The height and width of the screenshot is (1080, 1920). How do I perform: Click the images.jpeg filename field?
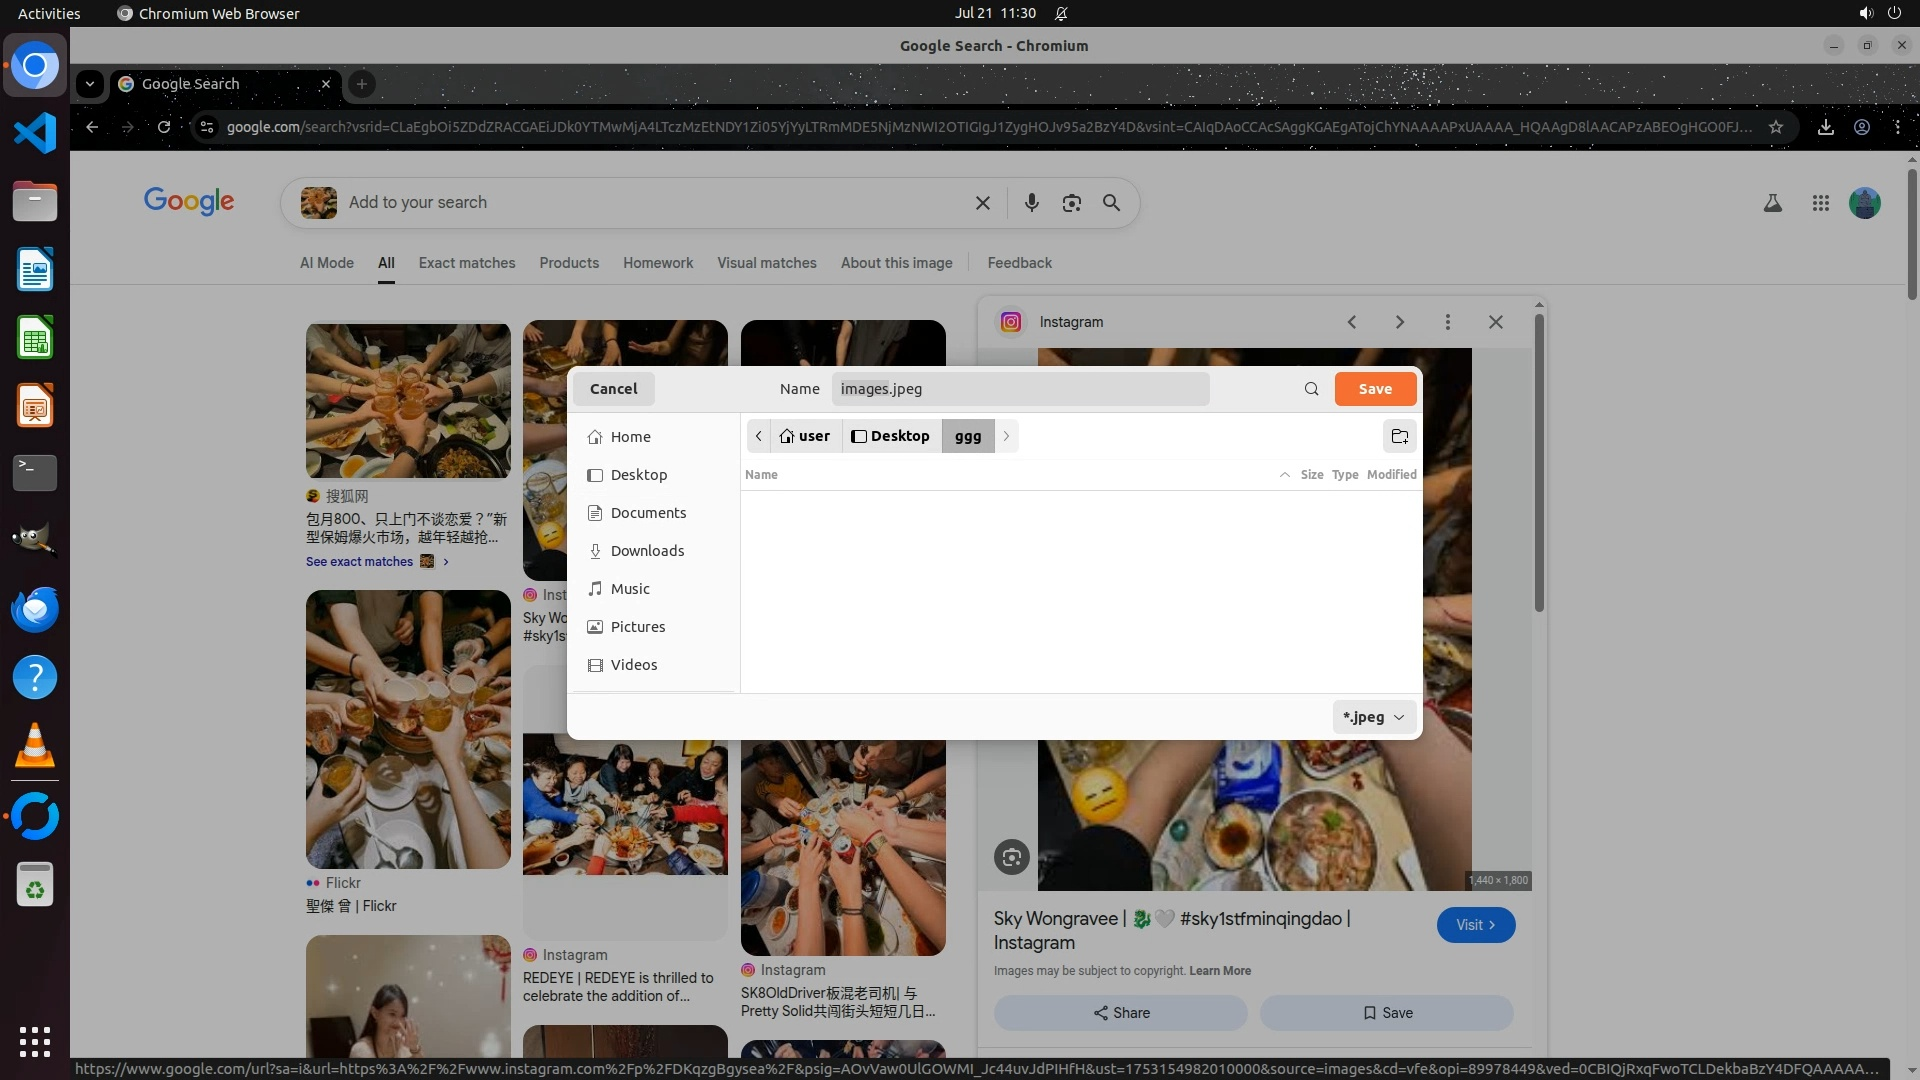(x=1020, y=389)
